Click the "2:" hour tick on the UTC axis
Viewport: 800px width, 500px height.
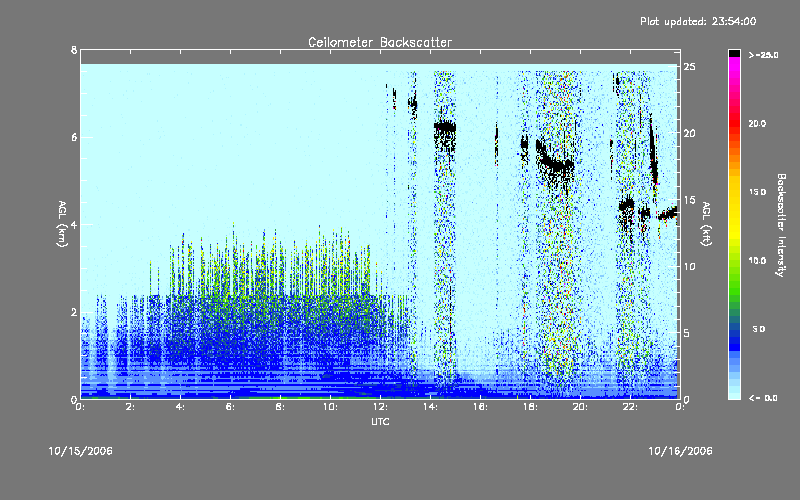(131, 407)
